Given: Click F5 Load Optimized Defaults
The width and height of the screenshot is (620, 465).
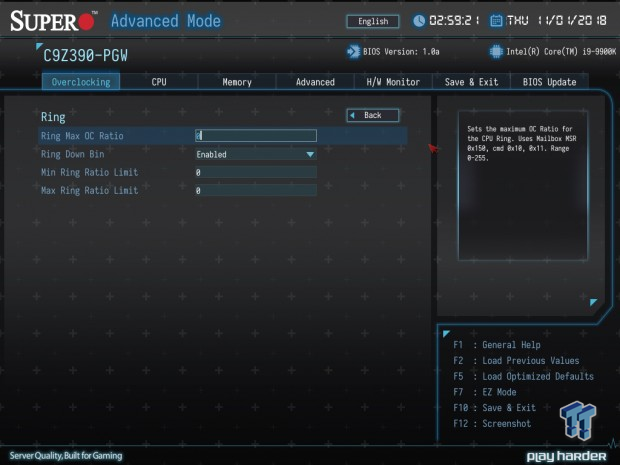Looking at the screenshot, I should pos(524,376).
